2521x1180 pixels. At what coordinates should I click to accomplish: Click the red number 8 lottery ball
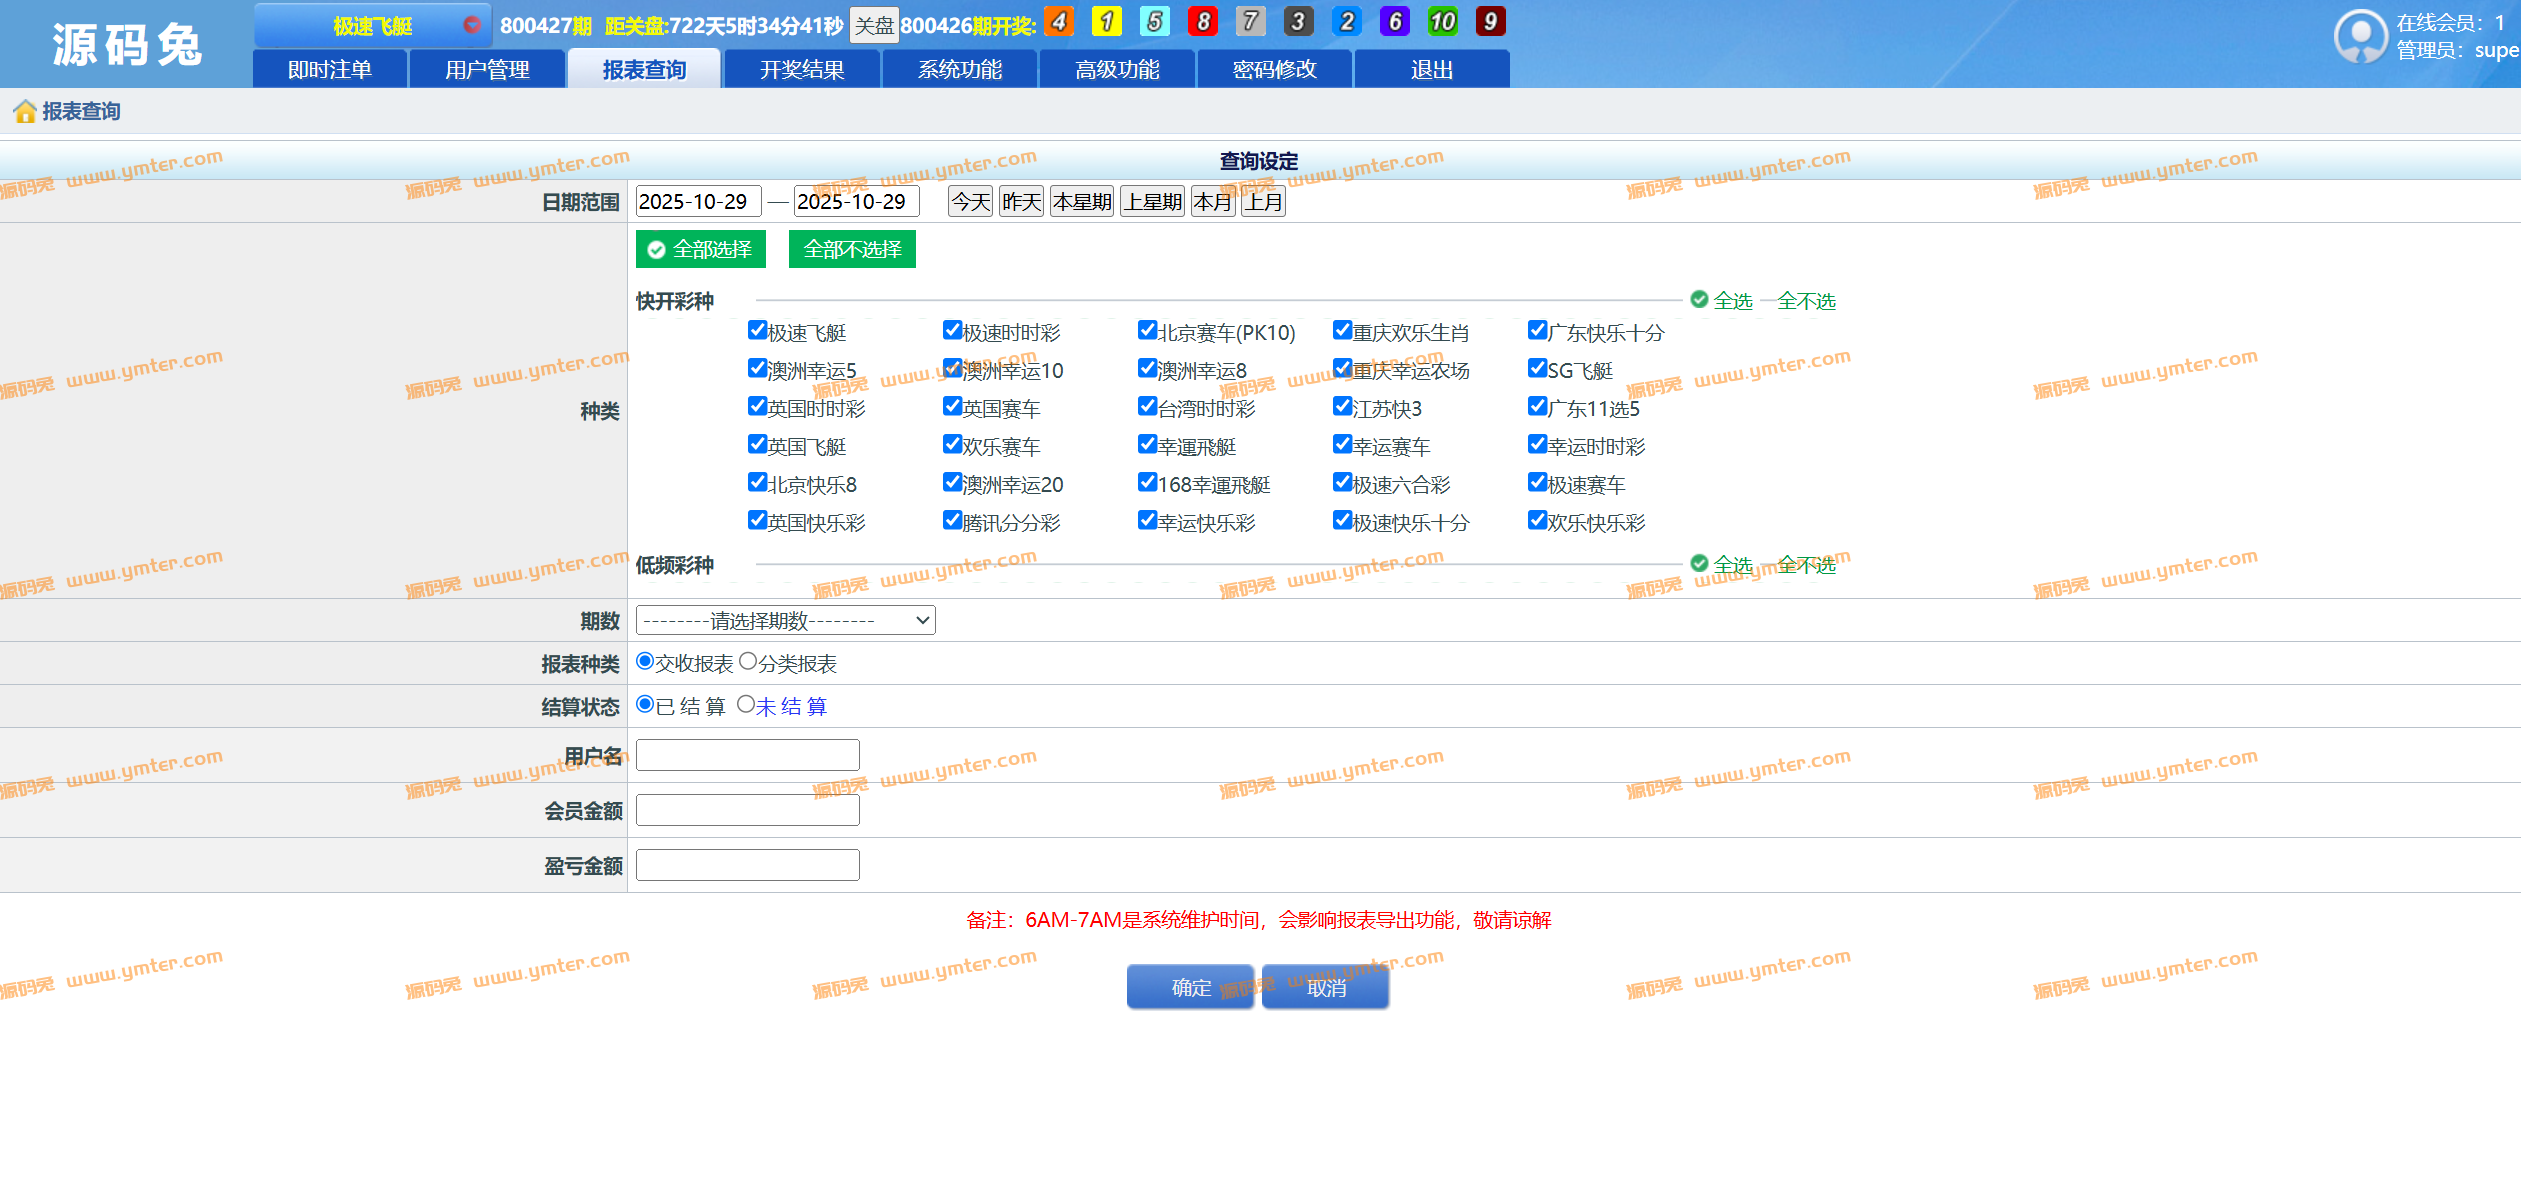[1202, 22]
